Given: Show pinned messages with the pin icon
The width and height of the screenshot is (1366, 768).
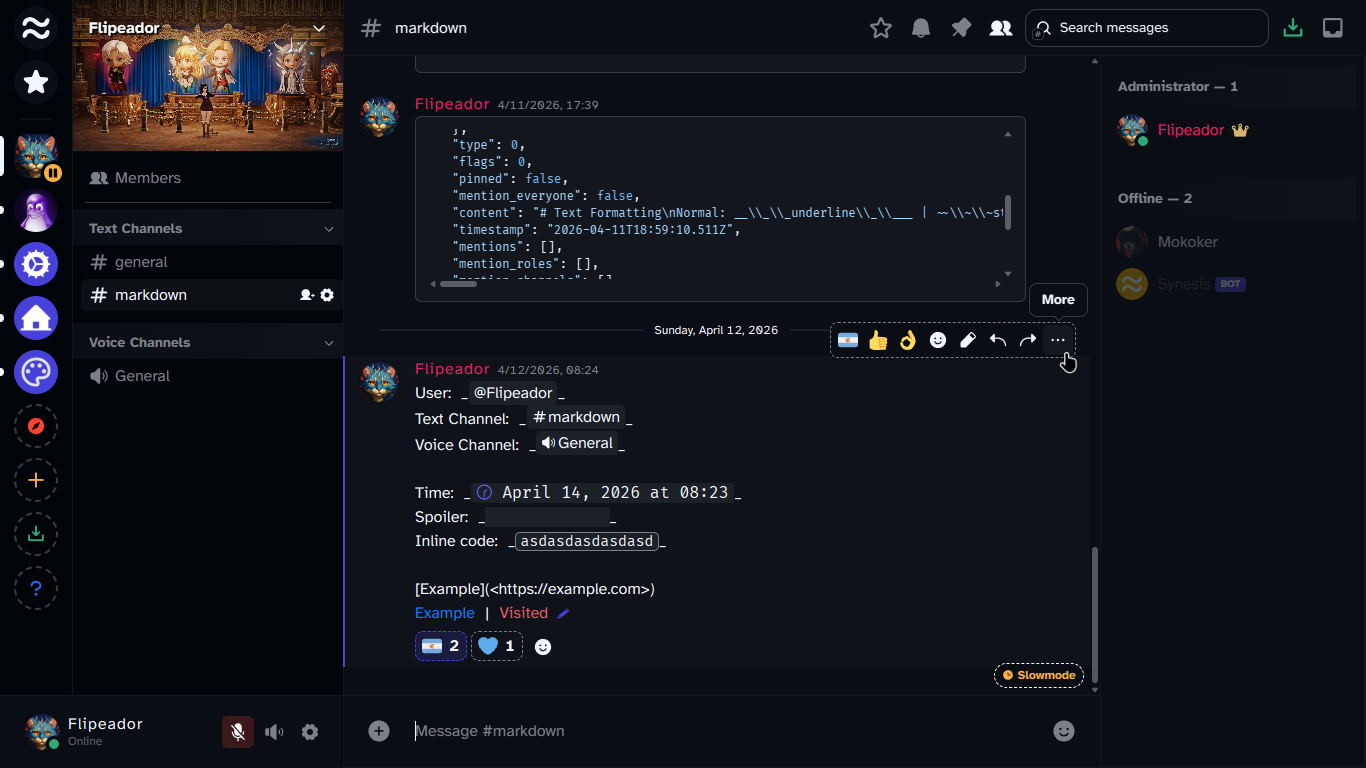Looking at the screenshot, I should click(961, 28).
